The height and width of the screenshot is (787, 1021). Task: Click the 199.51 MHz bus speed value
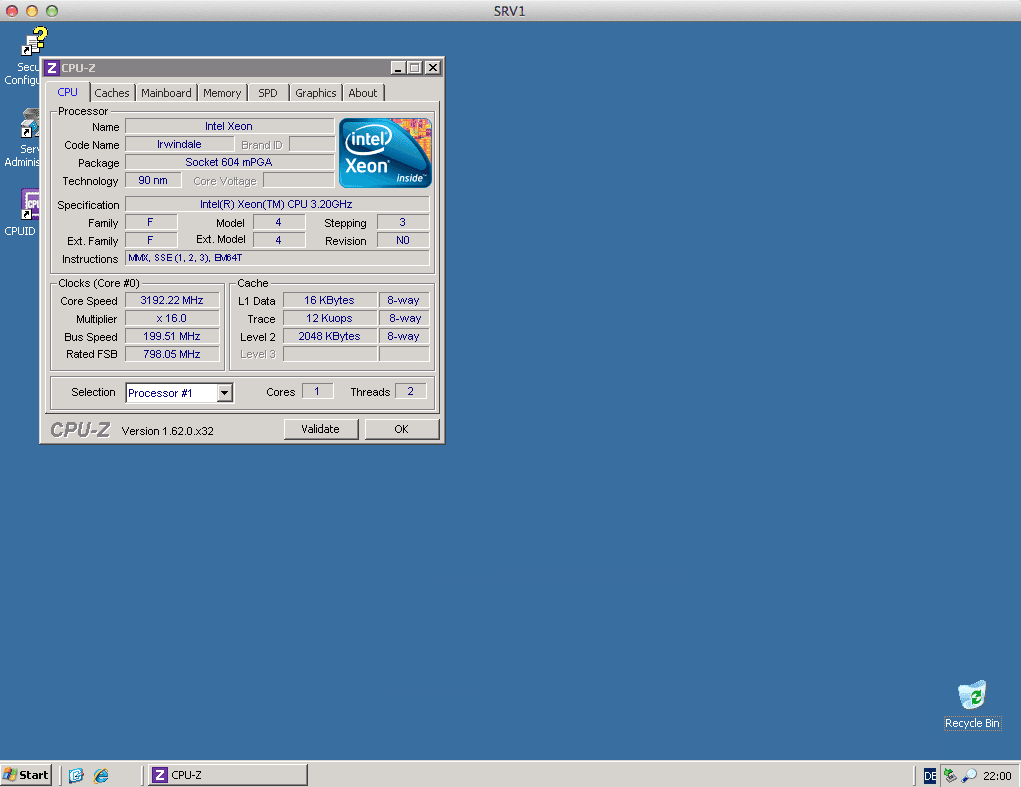(172, 336)
